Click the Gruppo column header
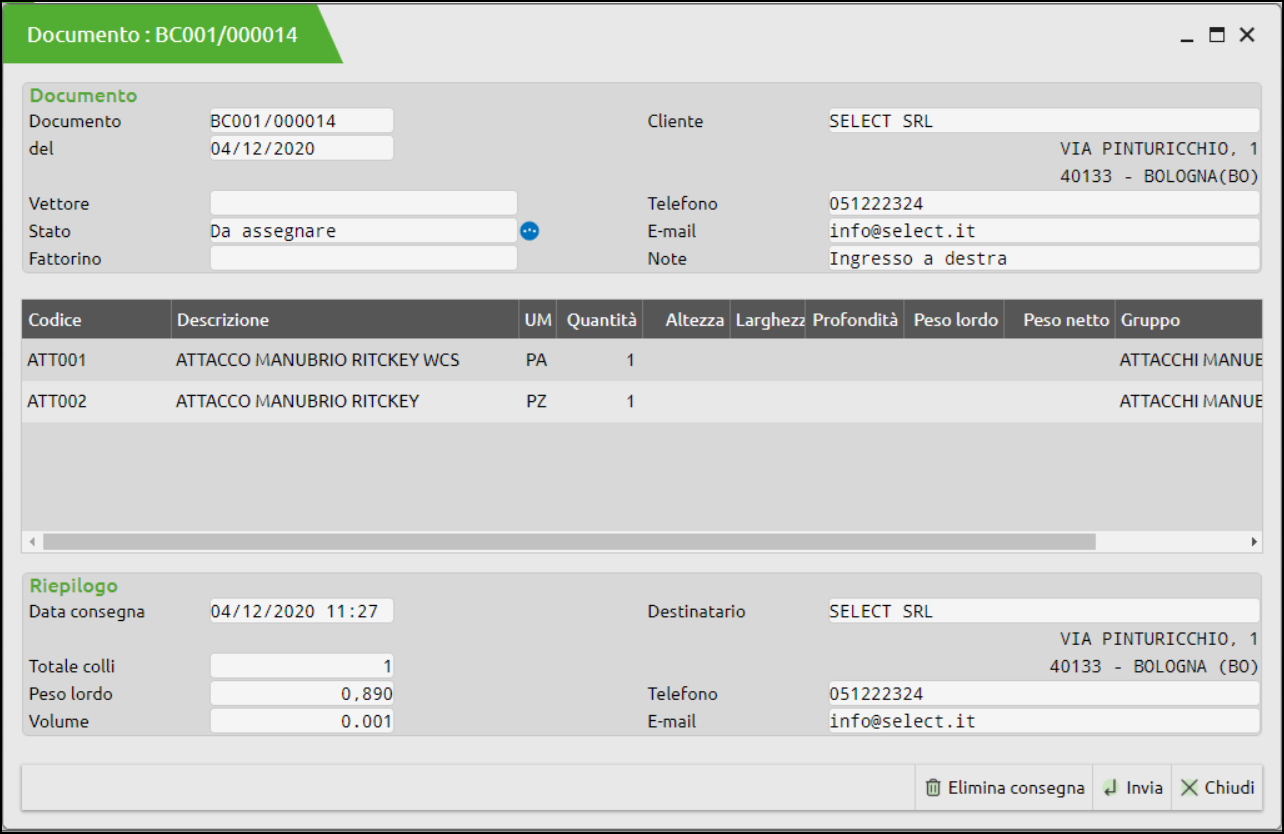This screenshot has width=1284, height=834. pos(1187,320)
